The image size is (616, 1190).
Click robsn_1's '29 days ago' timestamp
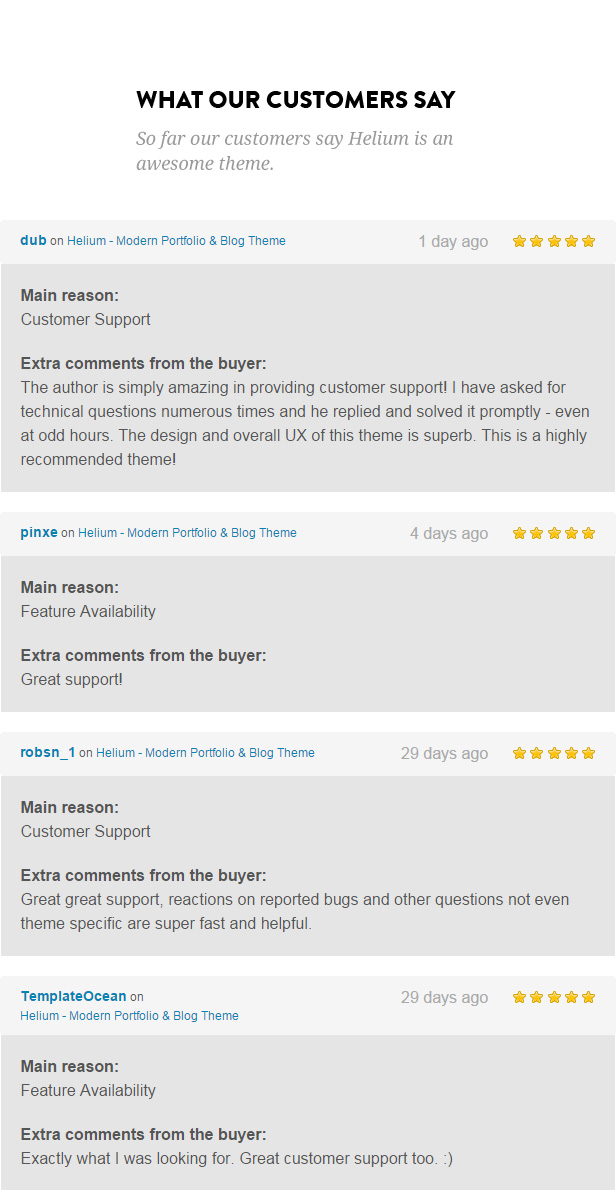pos(445,754)
